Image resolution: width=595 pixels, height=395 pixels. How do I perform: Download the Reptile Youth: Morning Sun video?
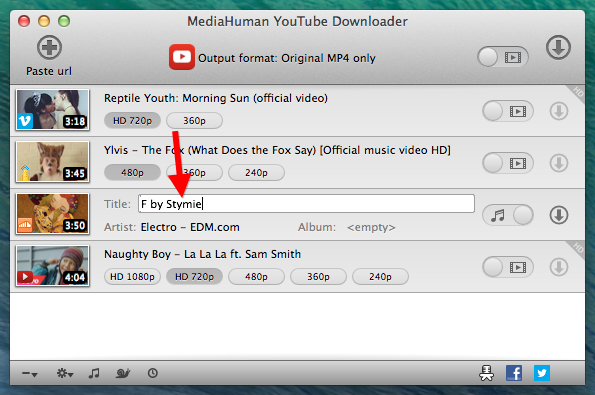[559, 111]
